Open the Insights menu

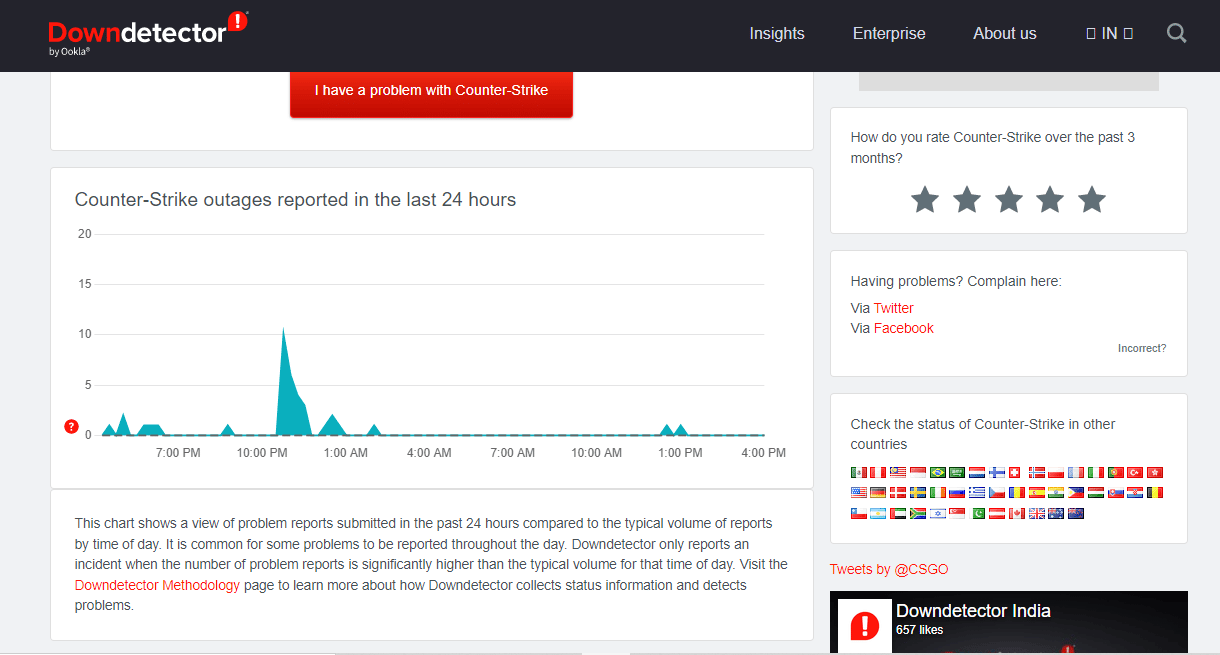[x=777, y=34]
